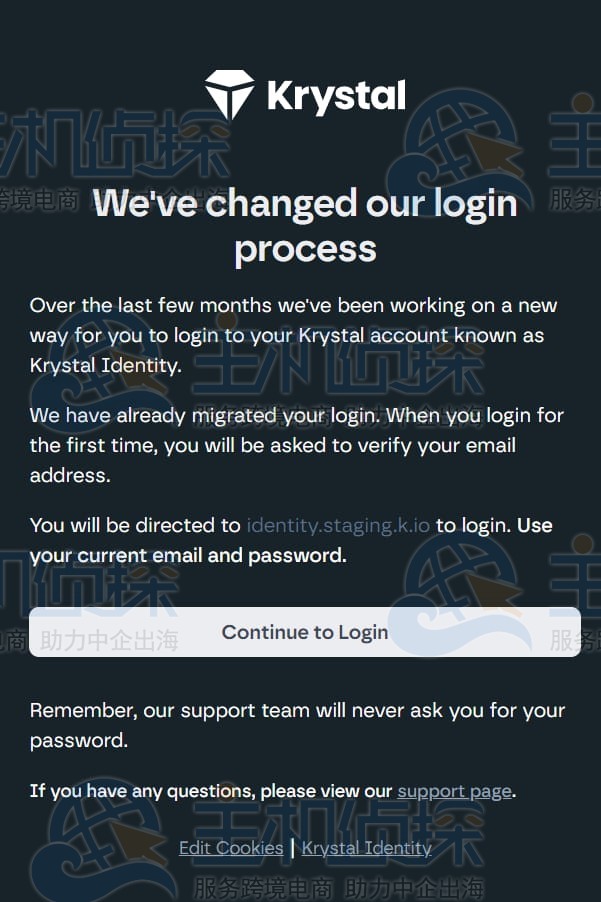This screenshot has width=601, height=902.
Task: Click the "If you have any questions" text
Action: [210, 791]
